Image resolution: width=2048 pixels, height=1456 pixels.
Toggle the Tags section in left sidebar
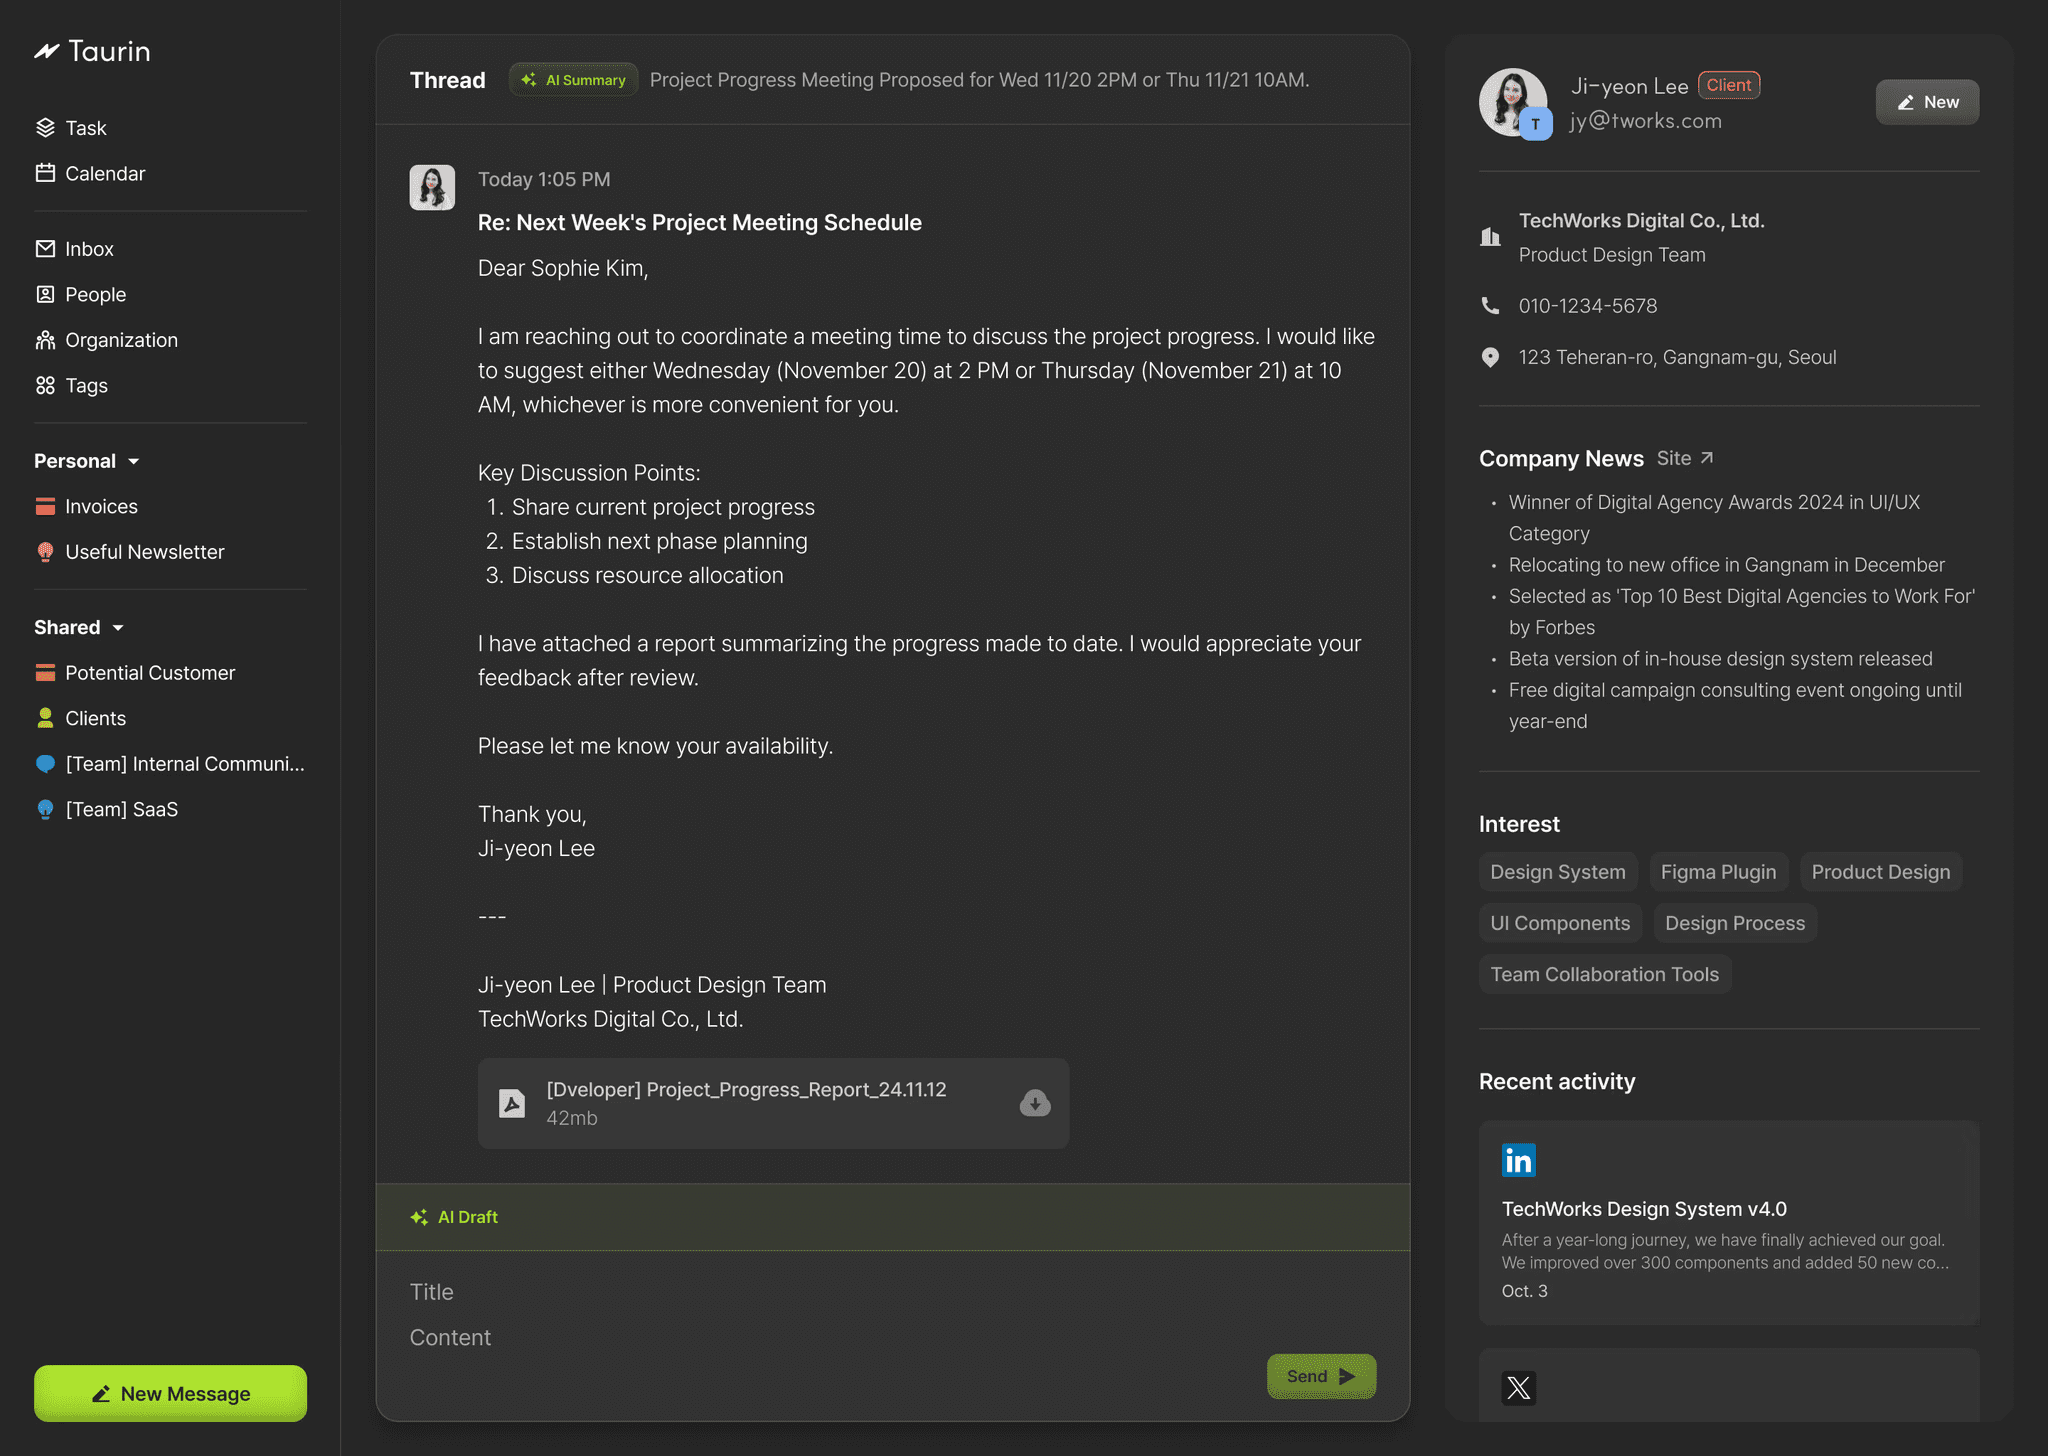coord(85,384)
